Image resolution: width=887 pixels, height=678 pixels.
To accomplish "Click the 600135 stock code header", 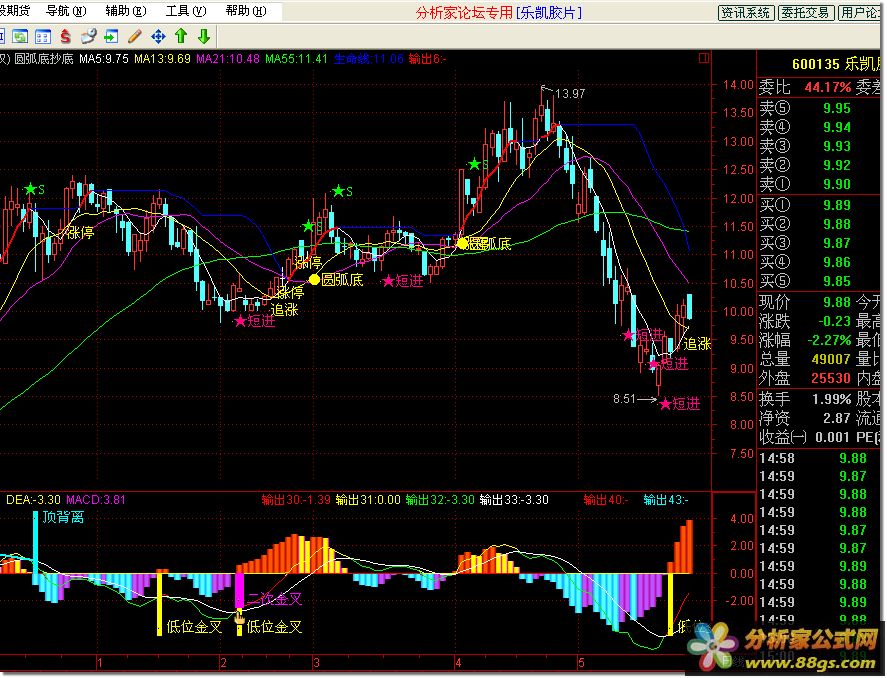I will [x=816, y=64].
